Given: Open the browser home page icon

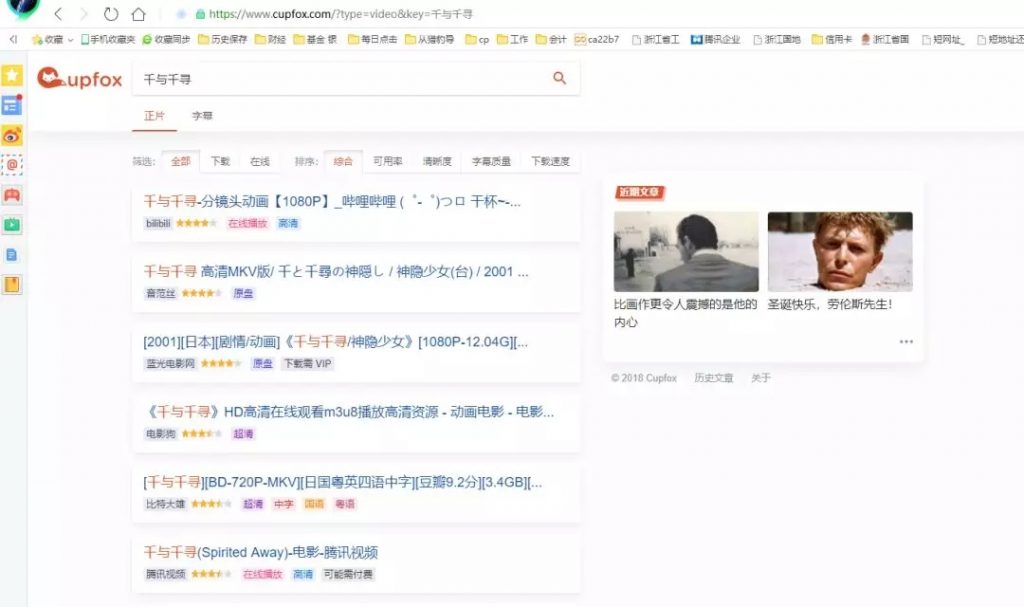Looking at the screenshot, I should (138, 14).
